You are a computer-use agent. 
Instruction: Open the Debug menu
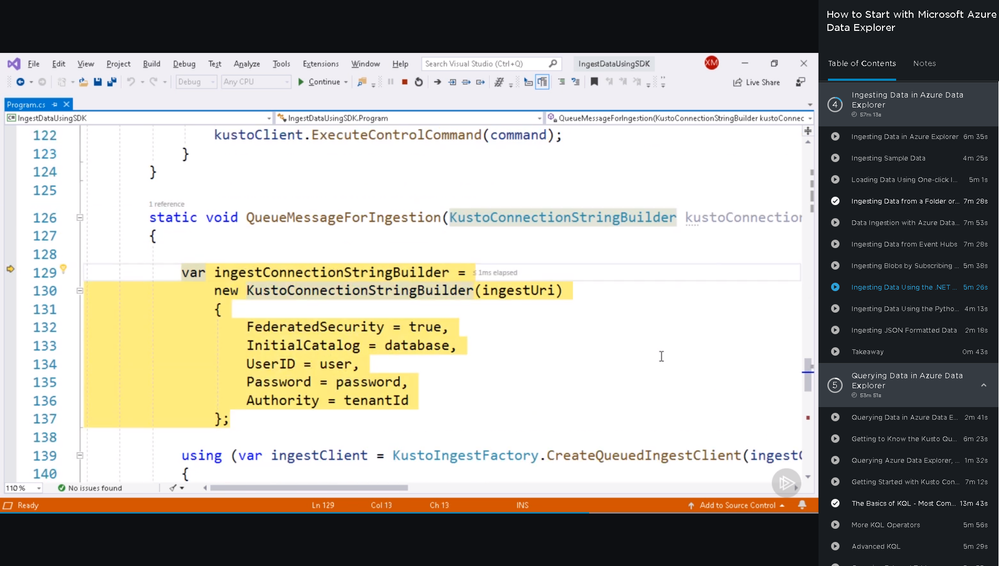pyautogui.click(x=184, y=64)
